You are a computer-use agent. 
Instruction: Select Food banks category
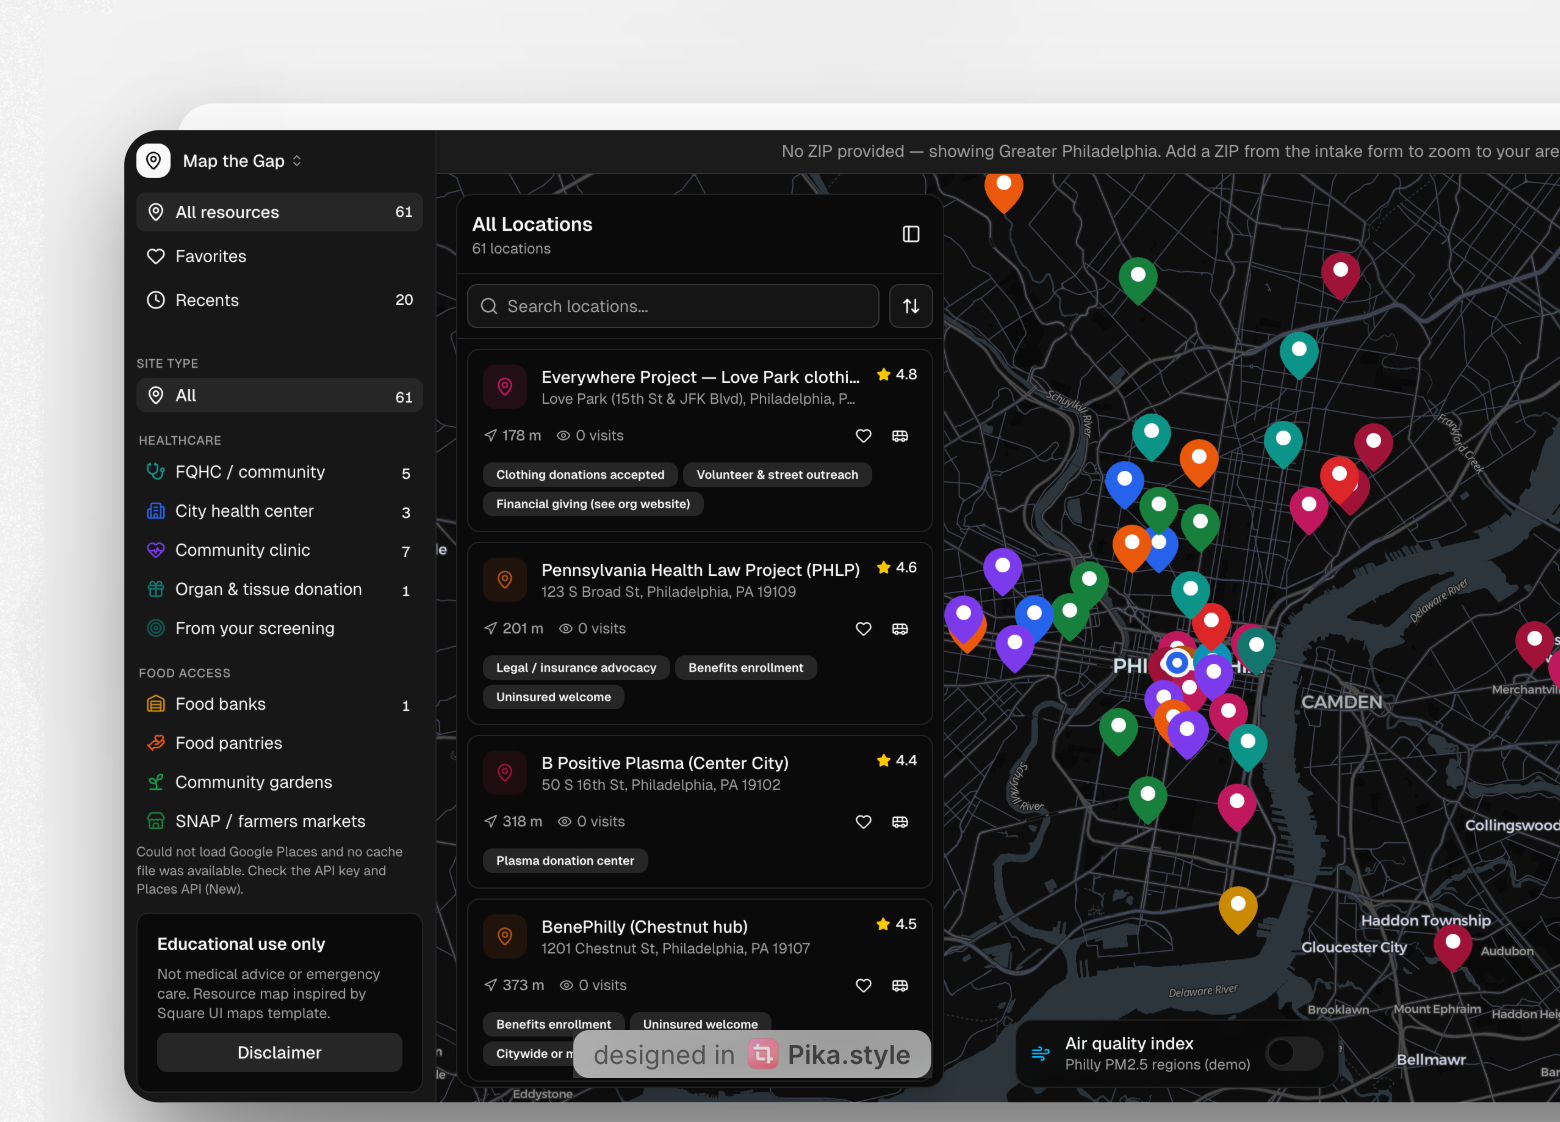(279, 704)
